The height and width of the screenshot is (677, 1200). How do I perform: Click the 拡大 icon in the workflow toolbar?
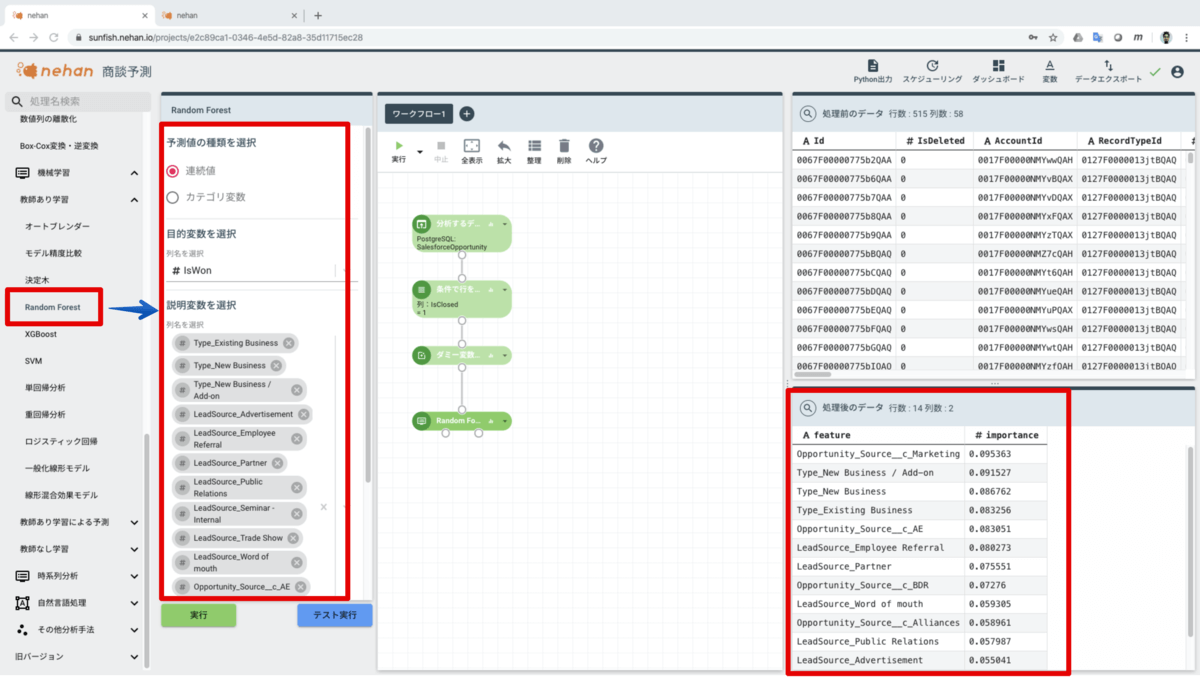coord(504,145)
